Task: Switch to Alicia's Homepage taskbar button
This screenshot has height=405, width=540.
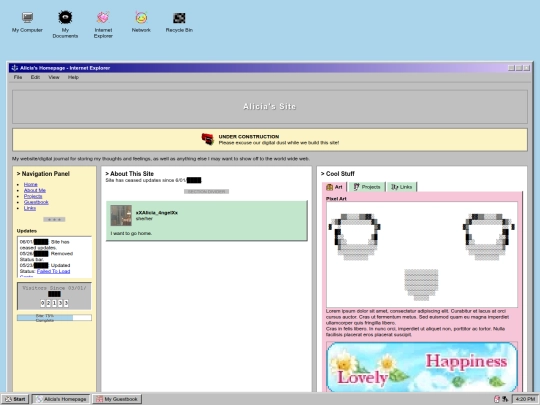Action: click(x=61, y=399)
